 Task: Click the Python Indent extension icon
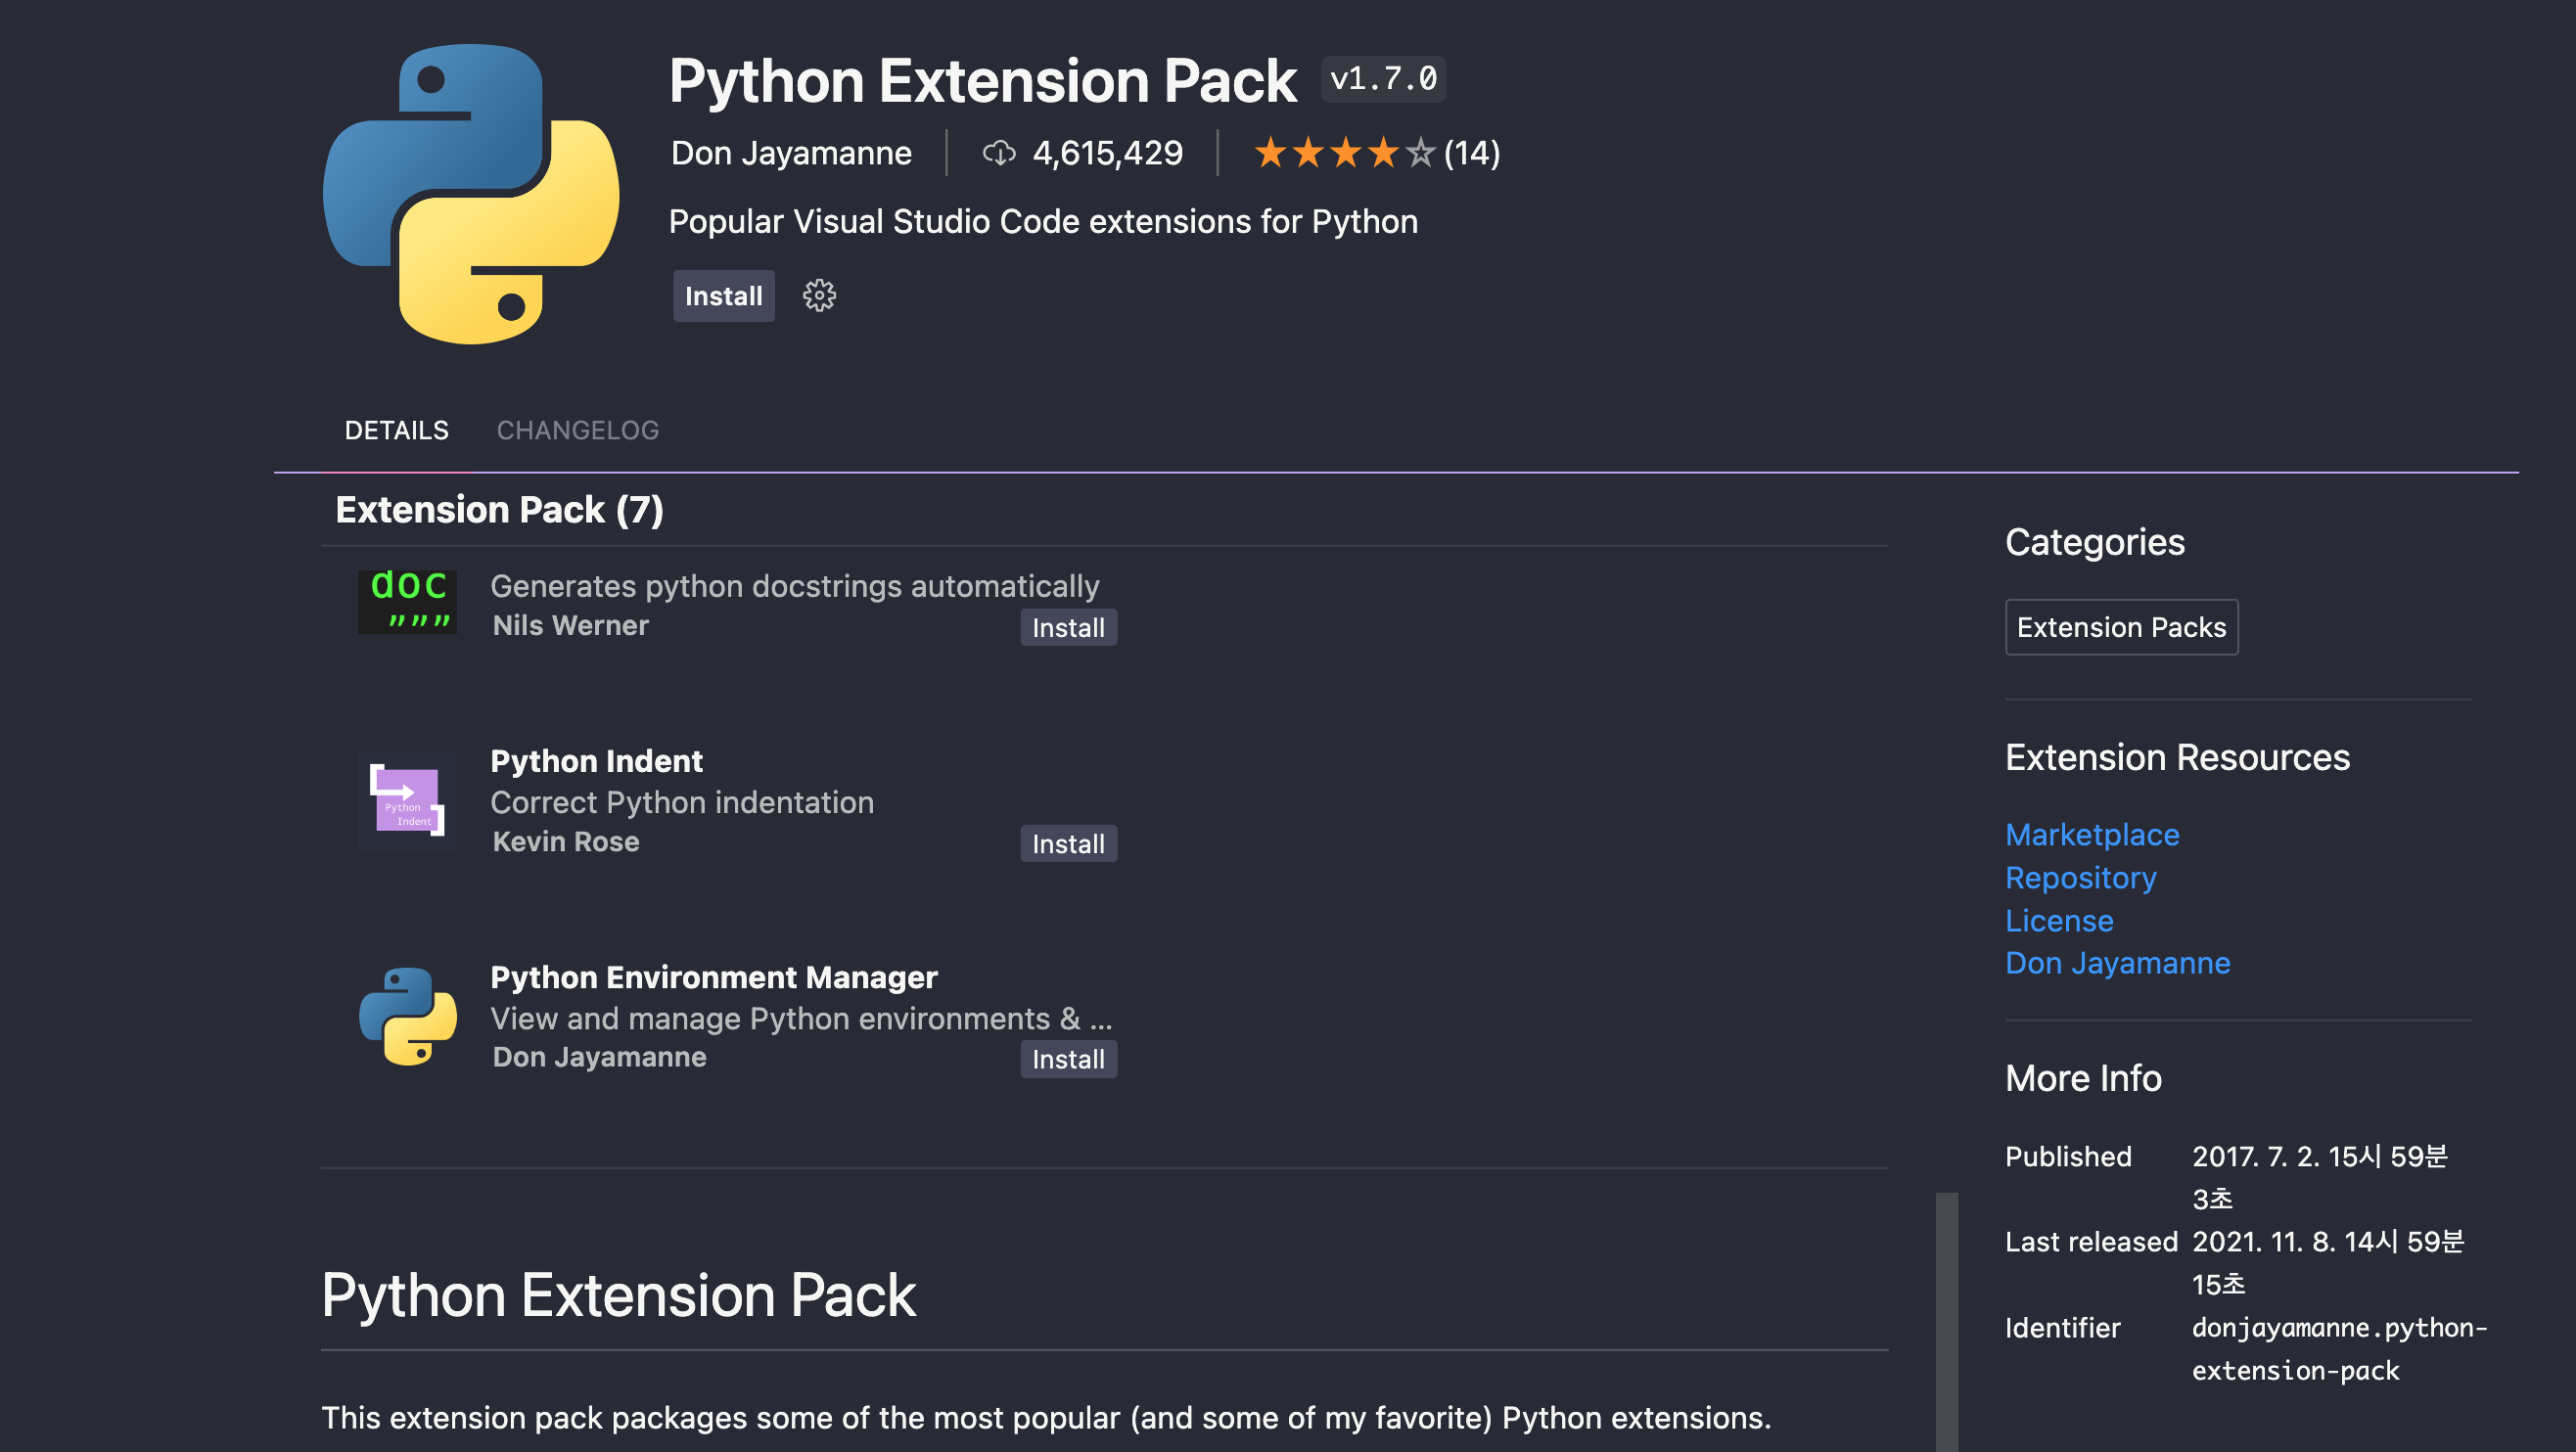tap(408, 800)
